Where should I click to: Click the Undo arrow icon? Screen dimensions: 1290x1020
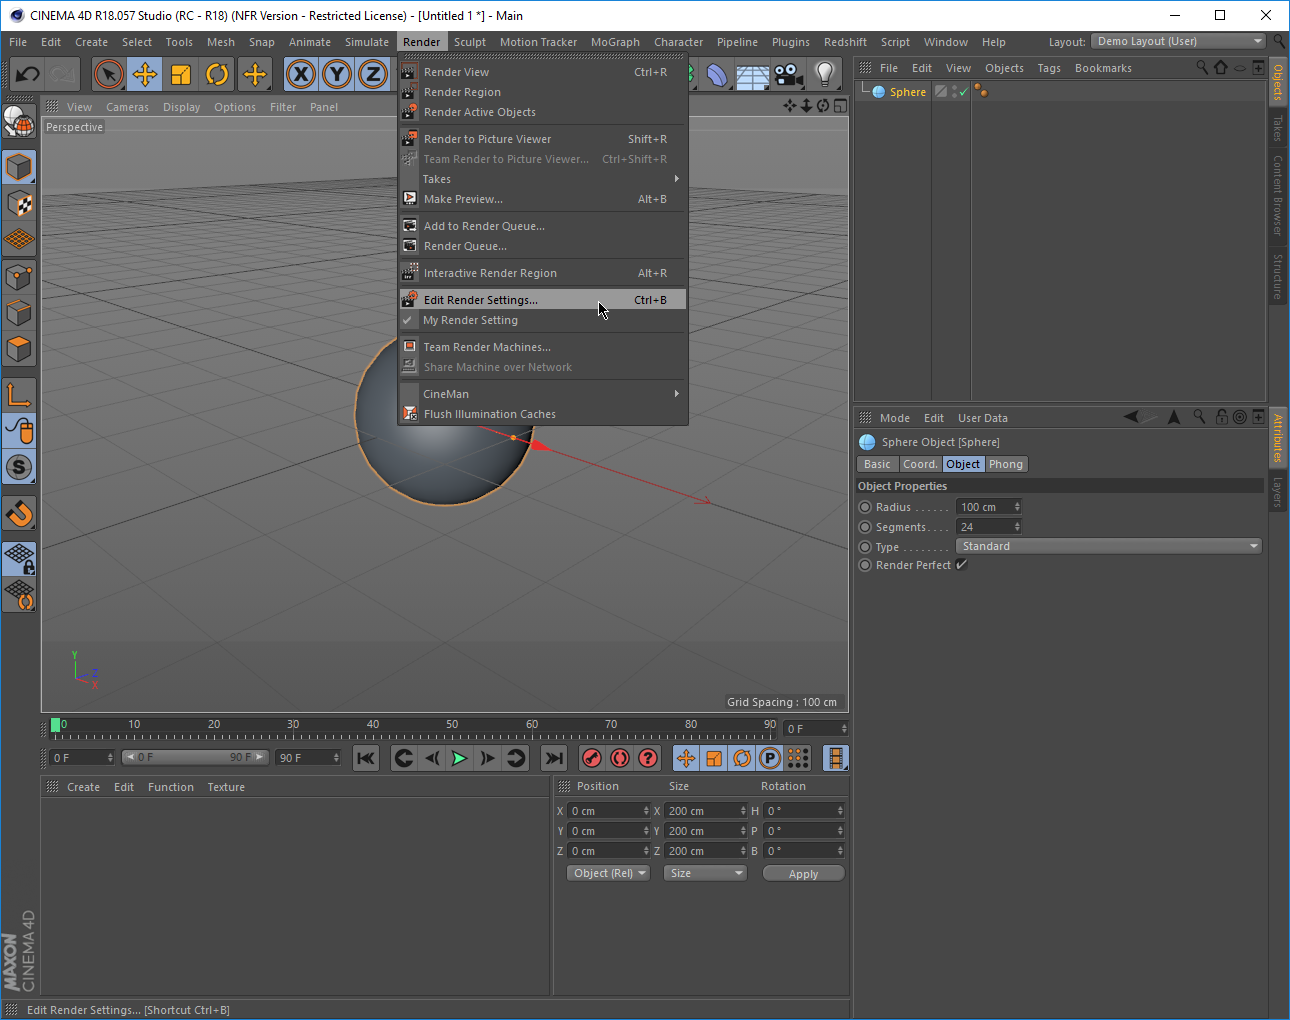pyautogui.click(x=28, y=74)
